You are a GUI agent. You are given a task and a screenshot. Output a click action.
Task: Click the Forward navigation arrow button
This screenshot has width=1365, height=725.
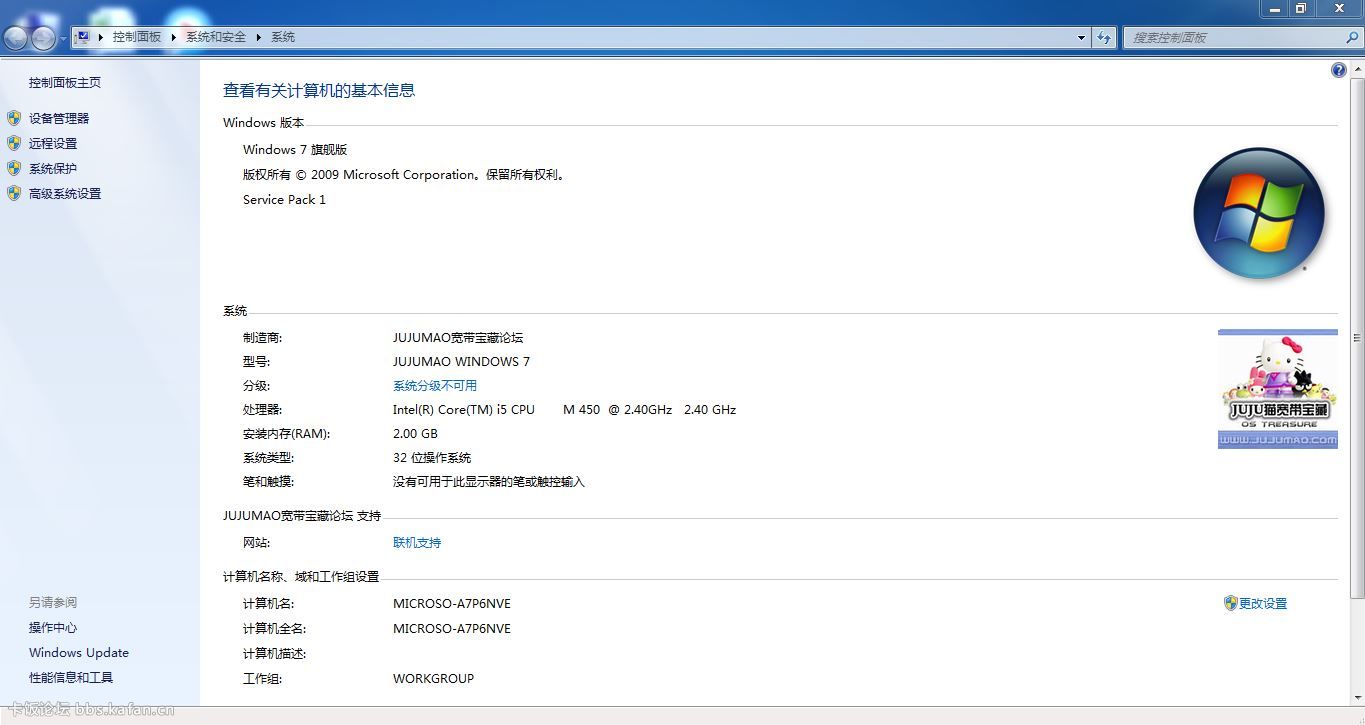[44, 38]
